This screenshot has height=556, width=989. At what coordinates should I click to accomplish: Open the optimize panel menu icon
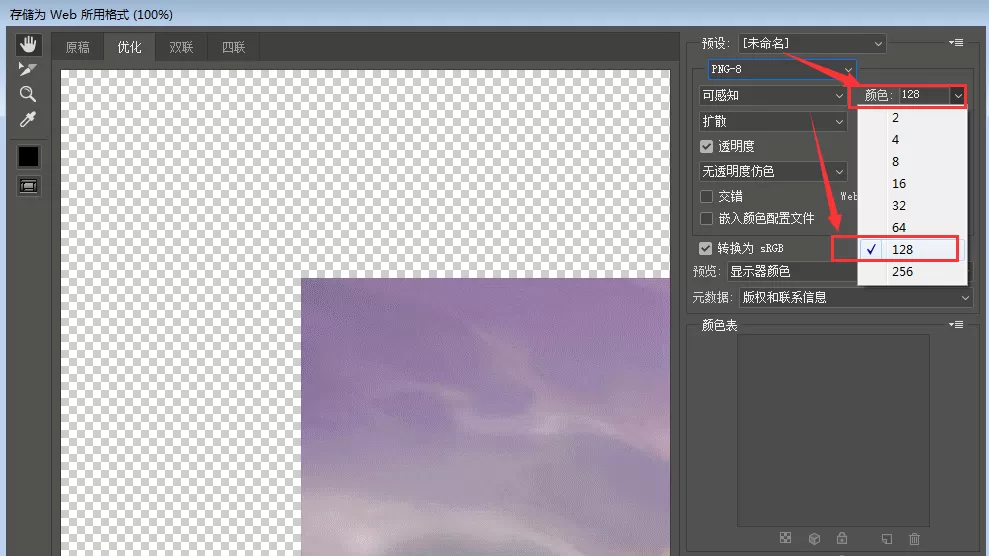click(956, 42)
